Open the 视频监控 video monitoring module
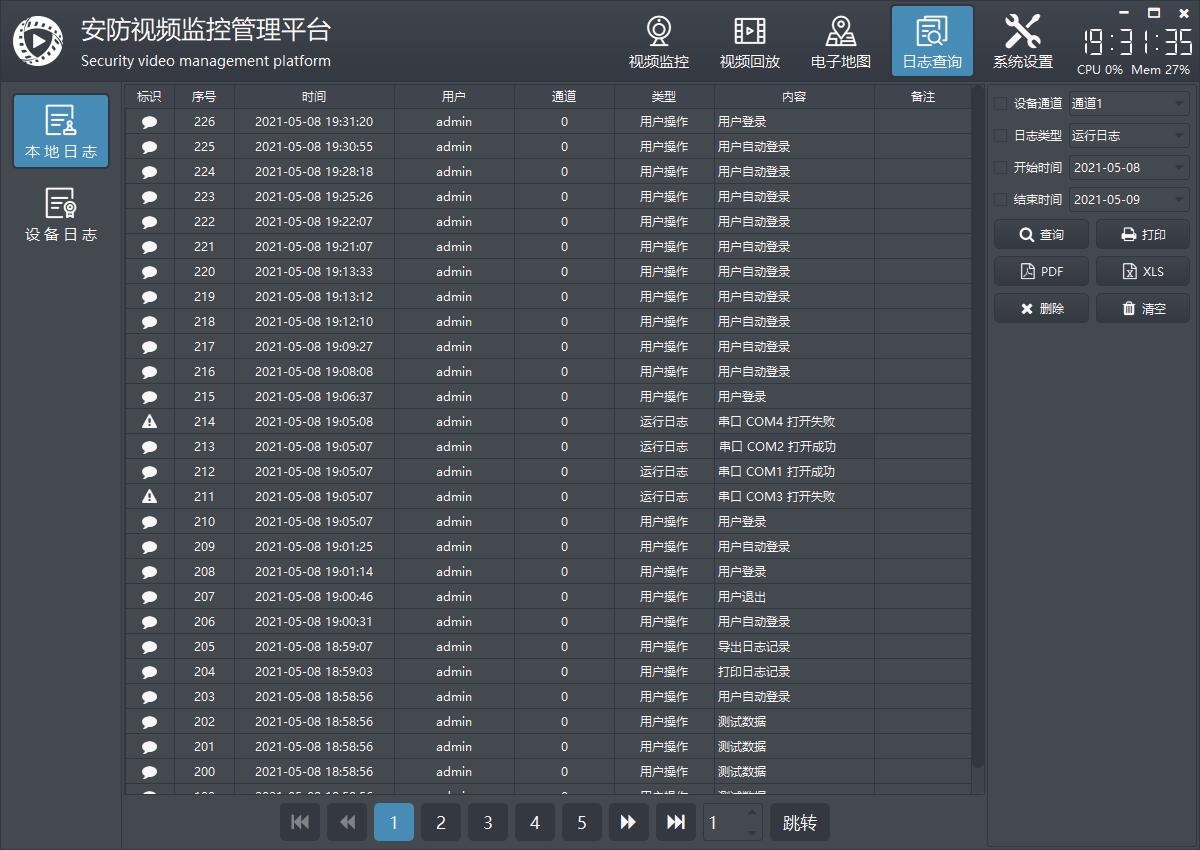The image size is (1200, 850). 658,42
